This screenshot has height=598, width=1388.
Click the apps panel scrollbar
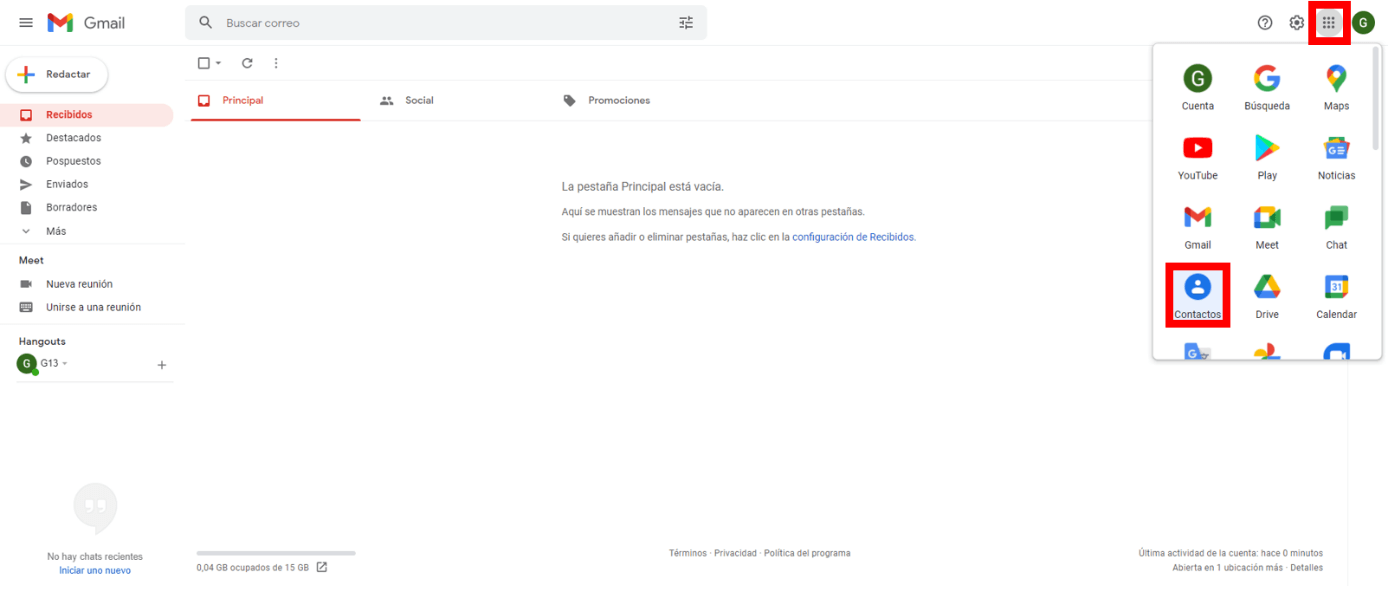point(1376,98)
